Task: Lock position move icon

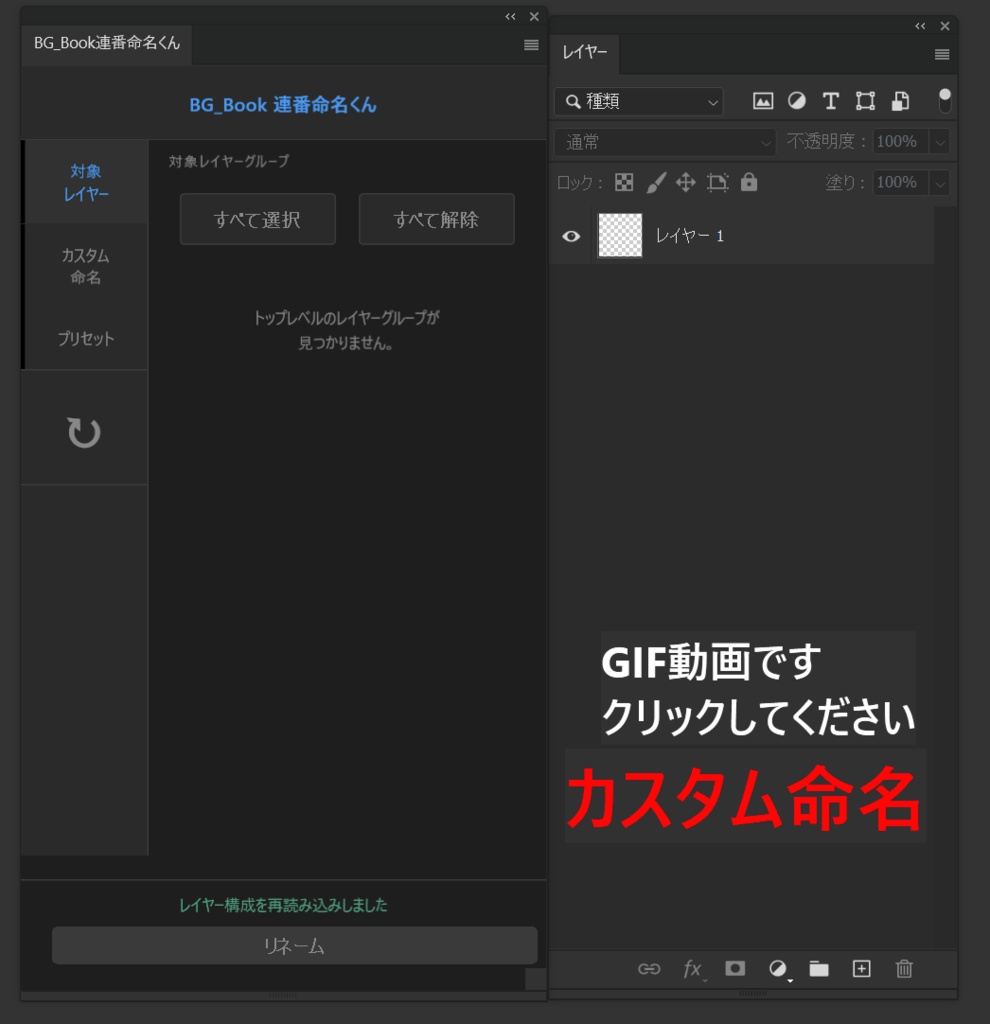Action: tap(686, 182)
